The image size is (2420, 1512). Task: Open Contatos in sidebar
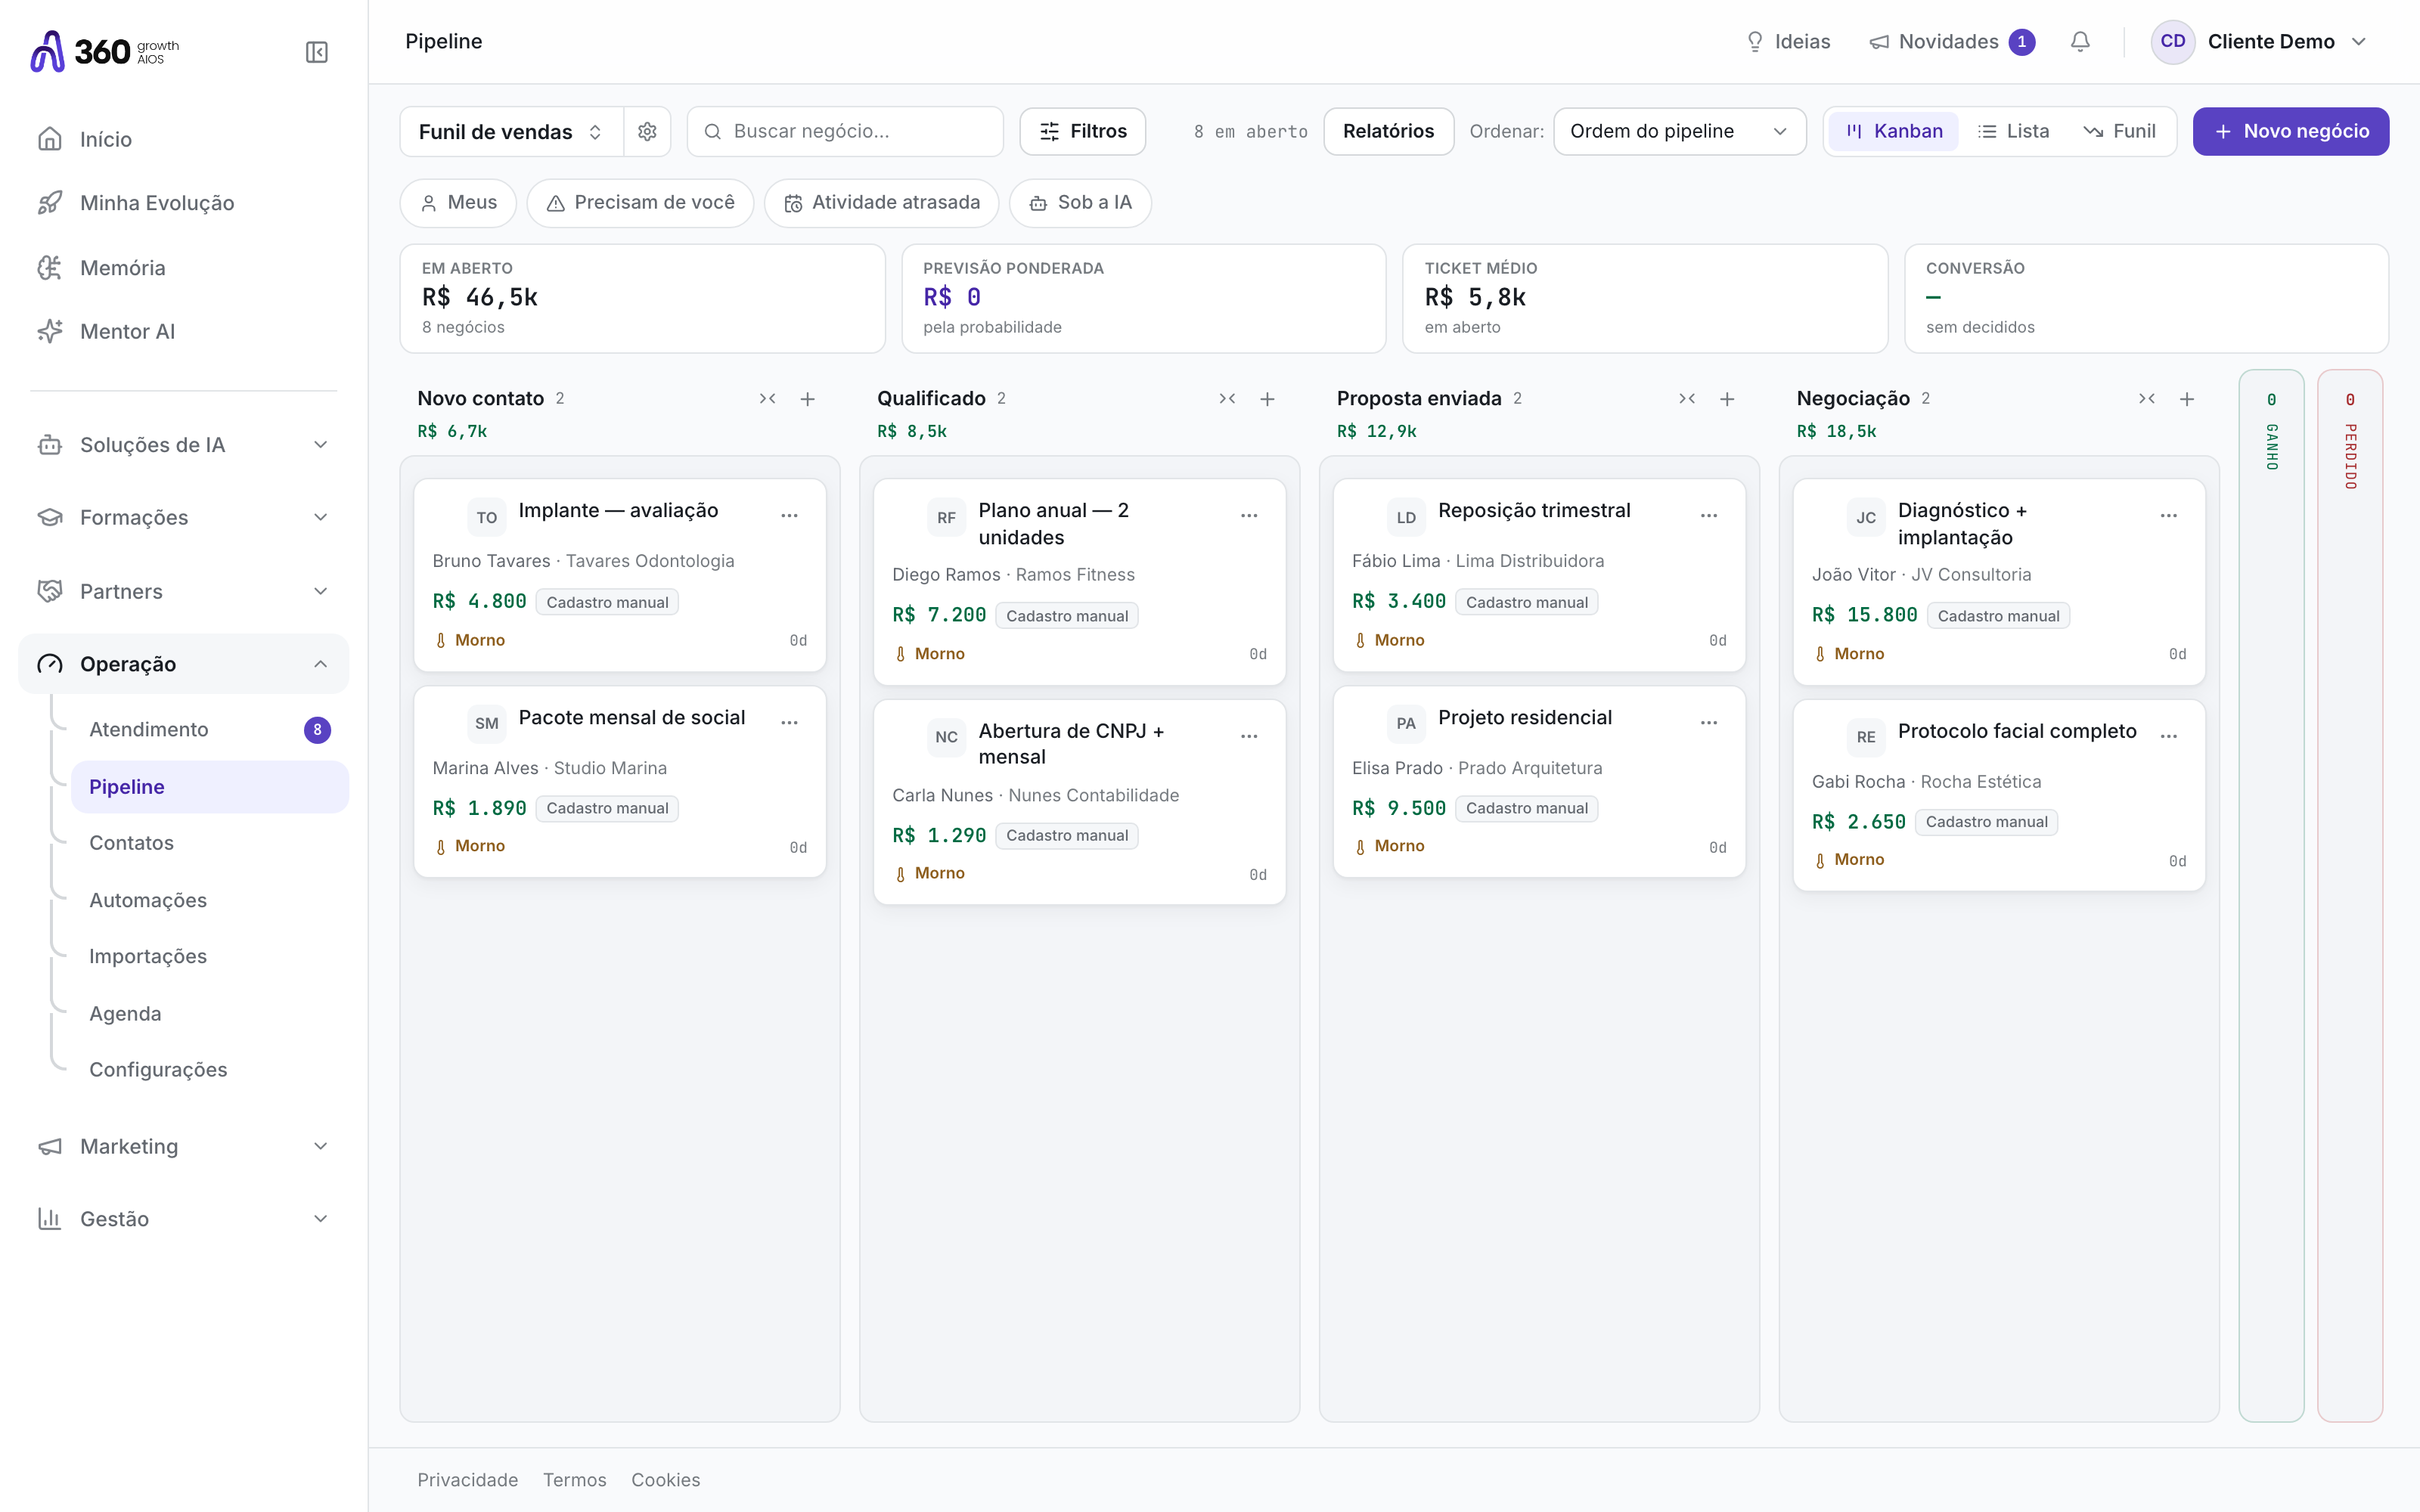[210, 843]
